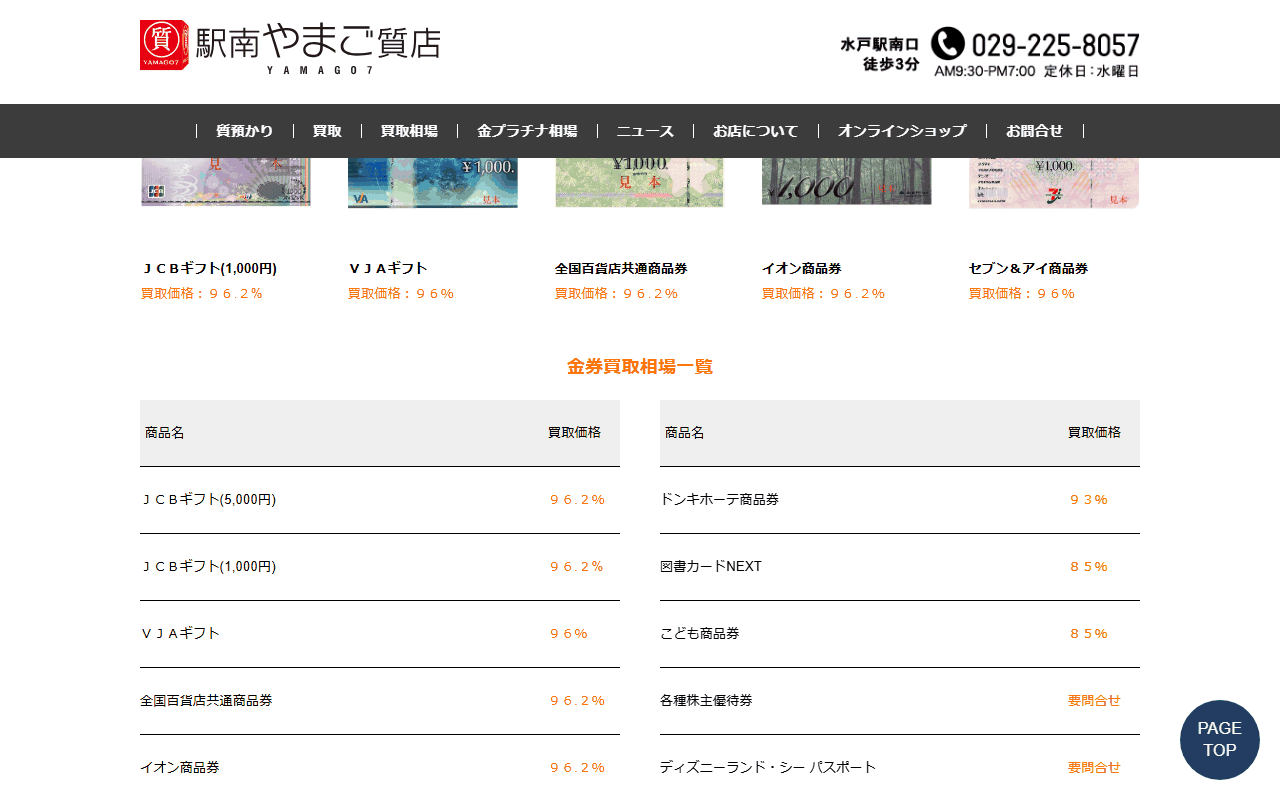Click the 図書カードNEXT table row
Image resolution: width=1280 pixels, height=800 pixels.
click(x=900, y=567)
